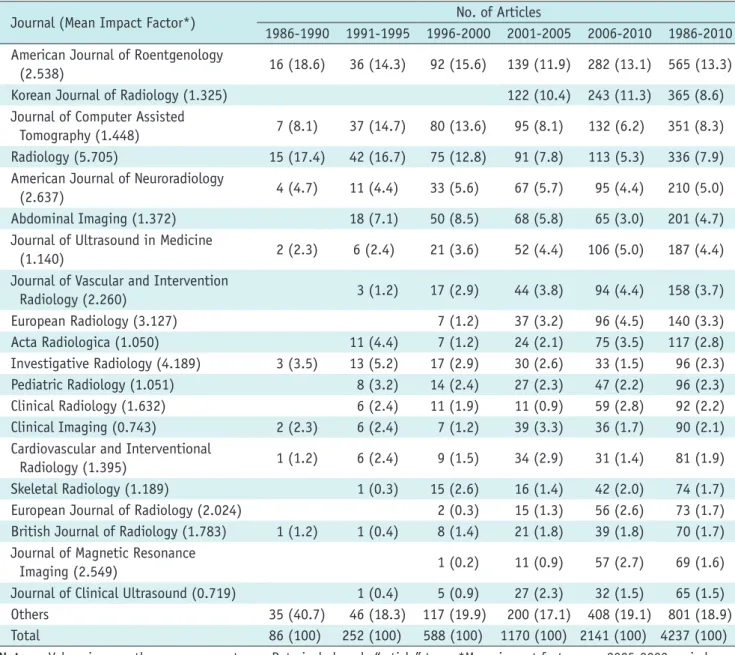Click cell '117 (2.8)' in Acta Radiologica row
Image resolution: width=735 pixels, height=655 pixels.
(x=696, y=343)
